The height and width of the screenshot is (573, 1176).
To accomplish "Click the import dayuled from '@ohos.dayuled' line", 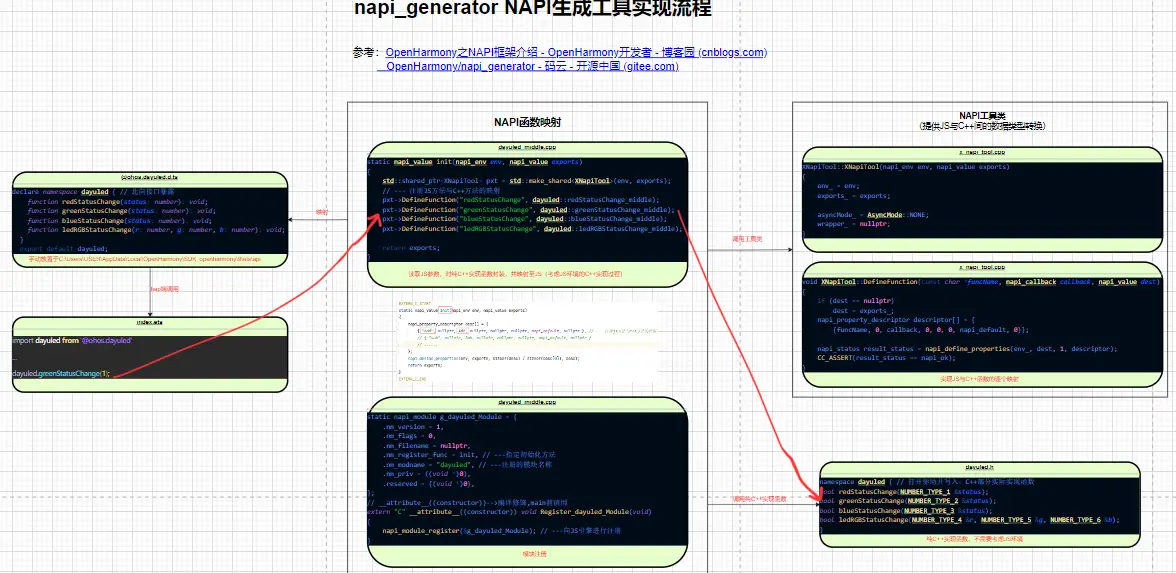I will (x=72, y=340).
